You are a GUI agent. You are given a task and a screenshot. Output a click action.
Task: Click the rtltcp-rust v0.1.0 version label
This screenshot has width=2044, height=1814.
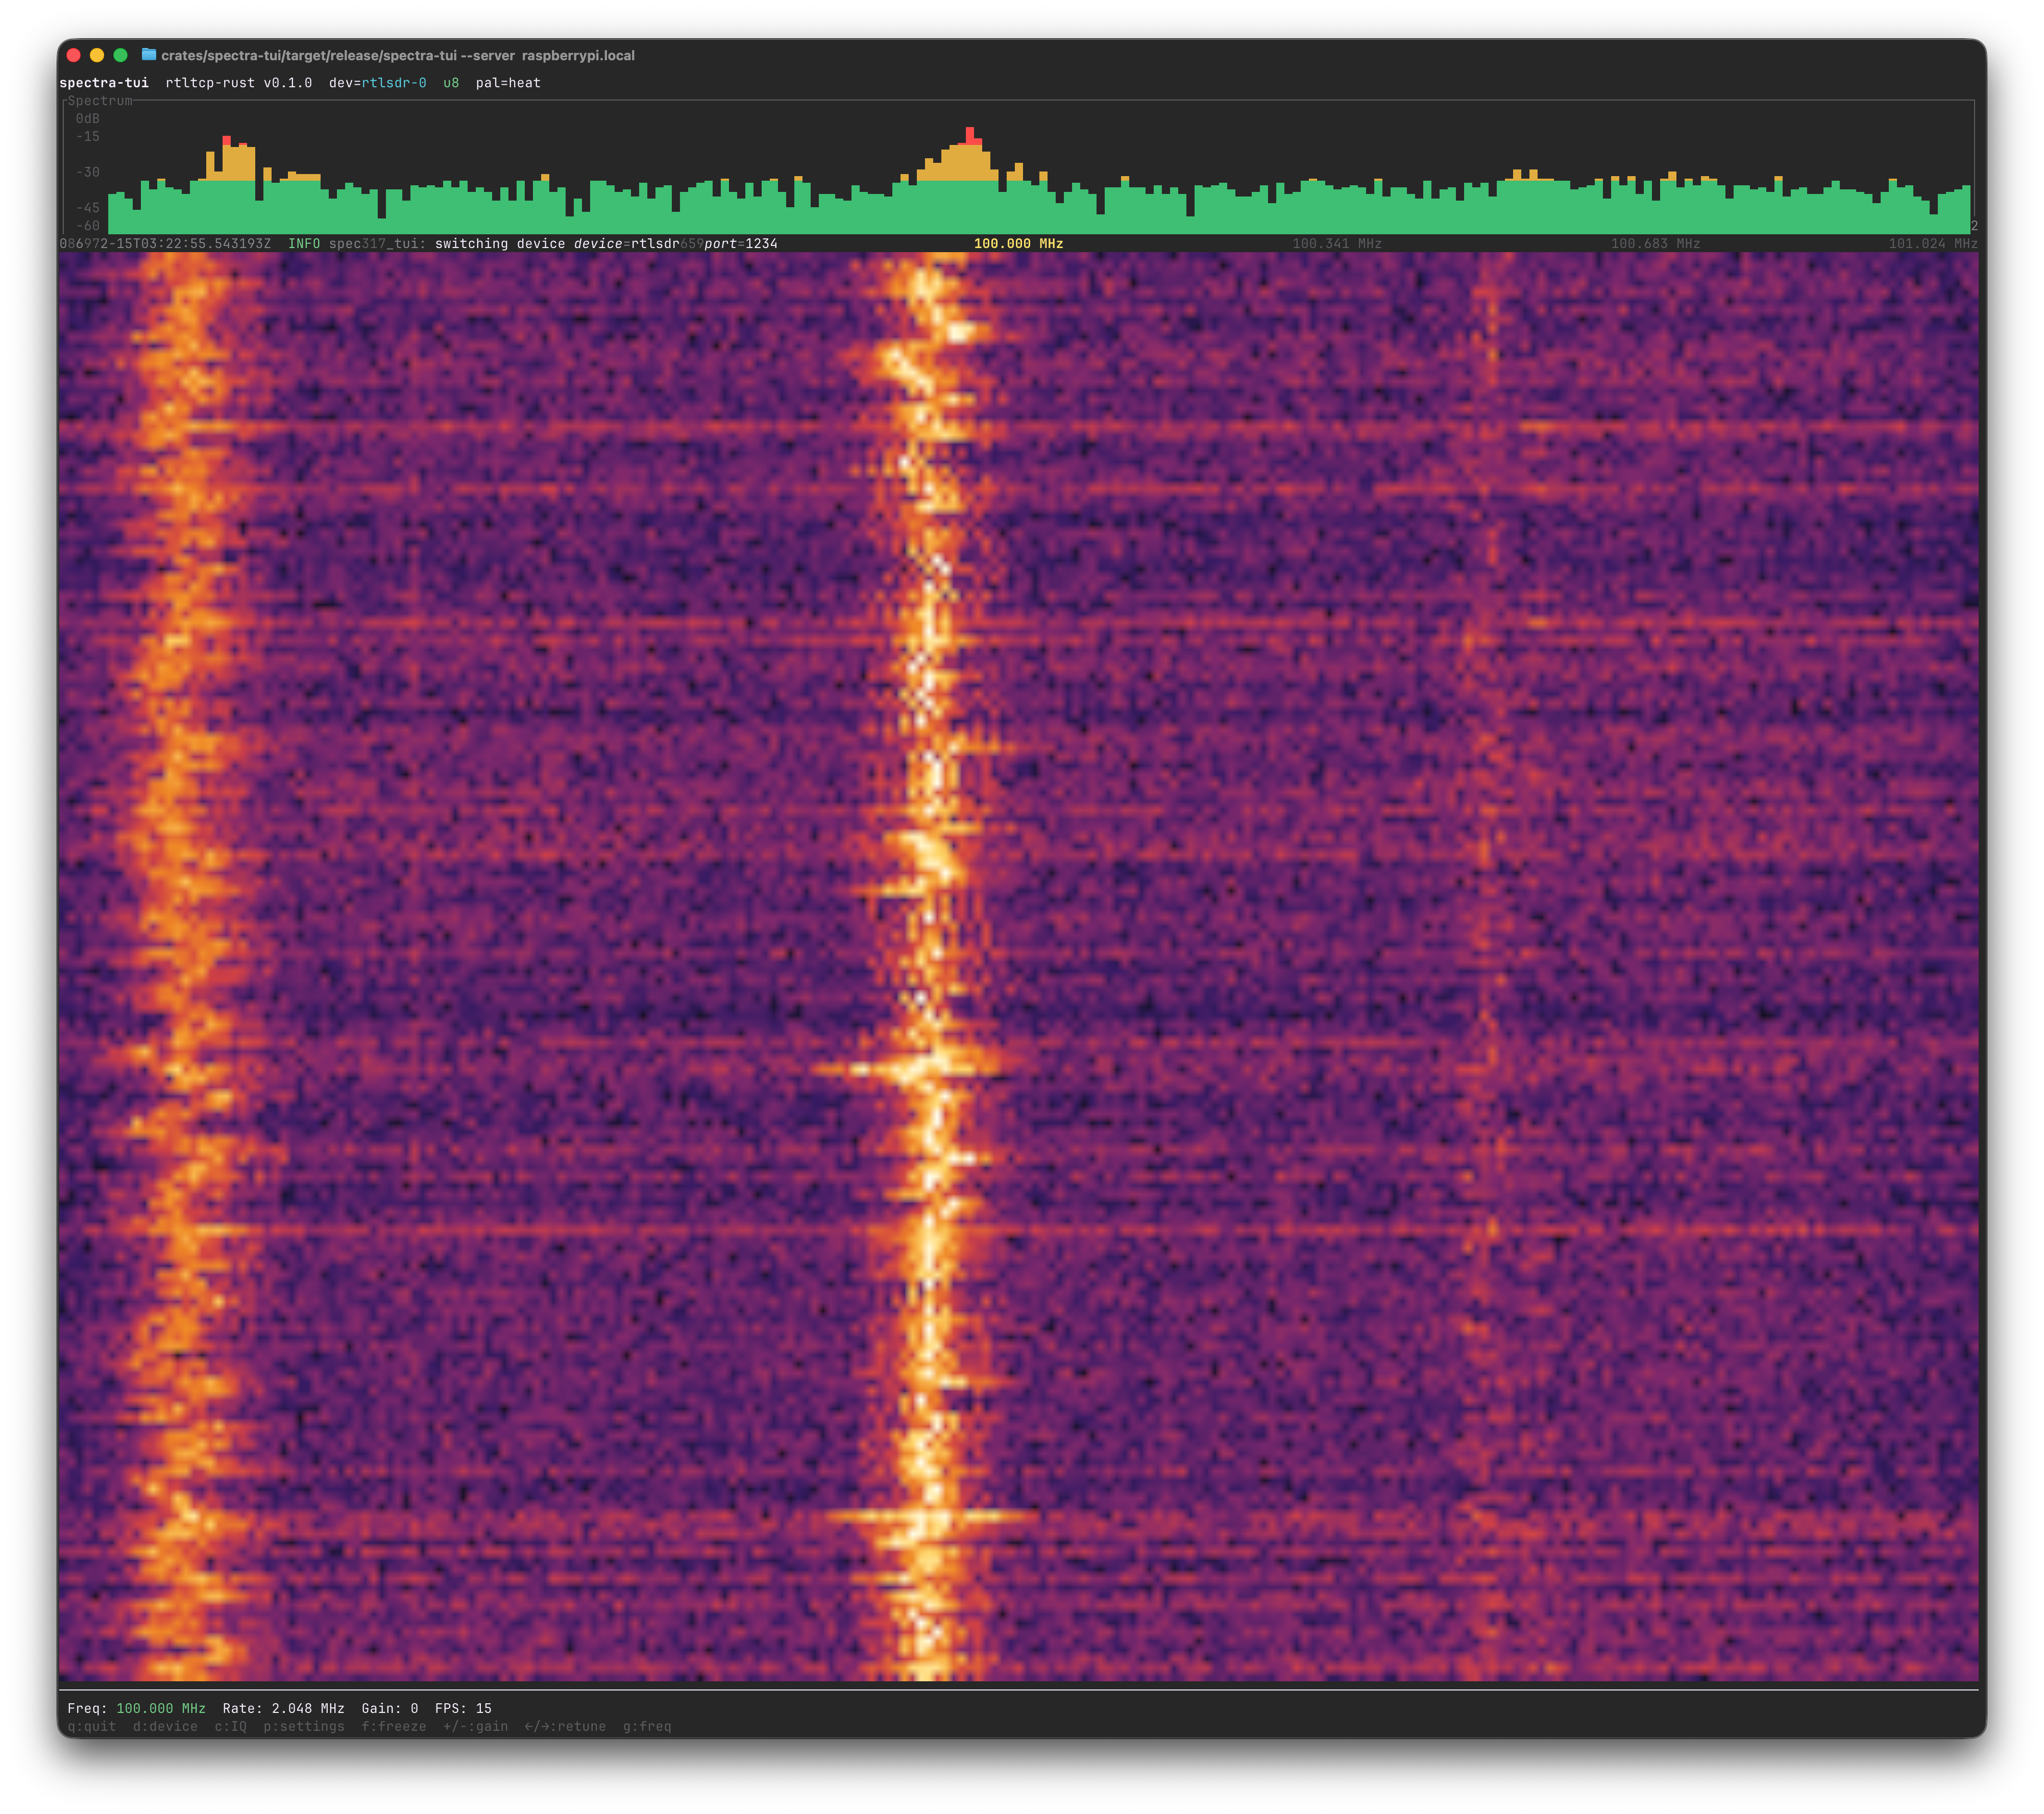[x=235, y=83]
